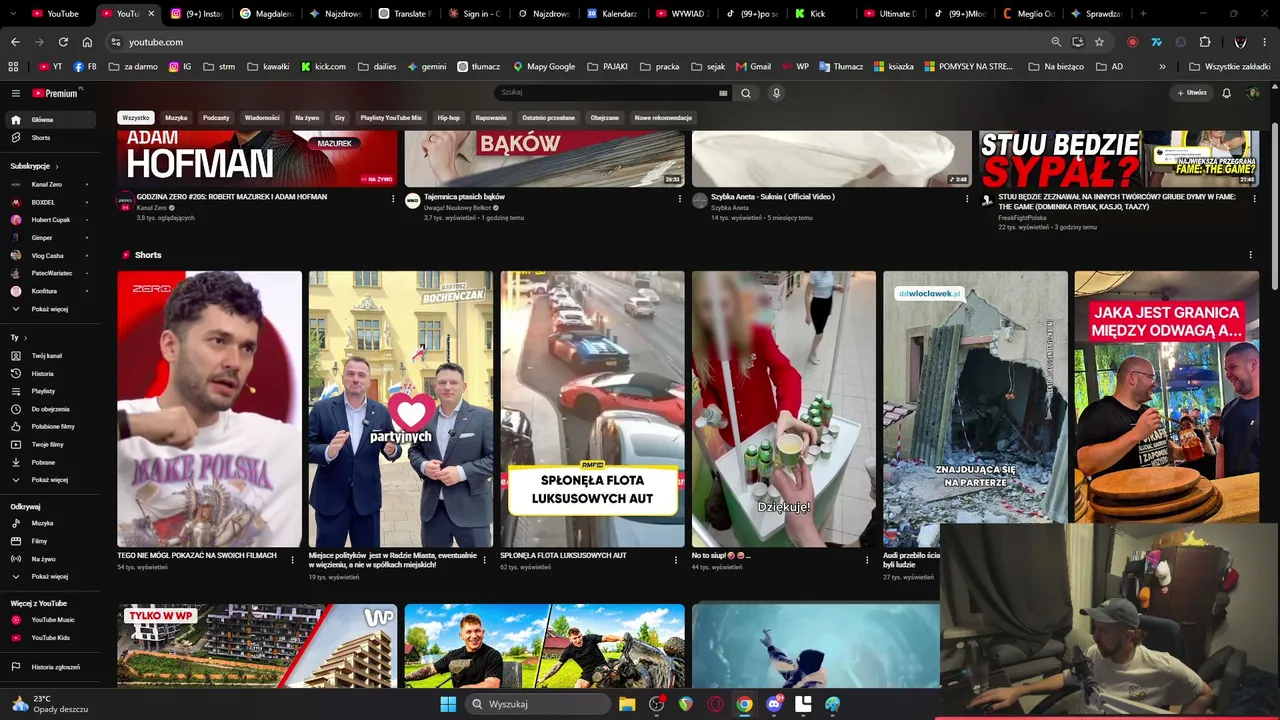Open Twój kanał in sidebar
This screenshot has width=1280, height=720.
[x=48, y=355]
